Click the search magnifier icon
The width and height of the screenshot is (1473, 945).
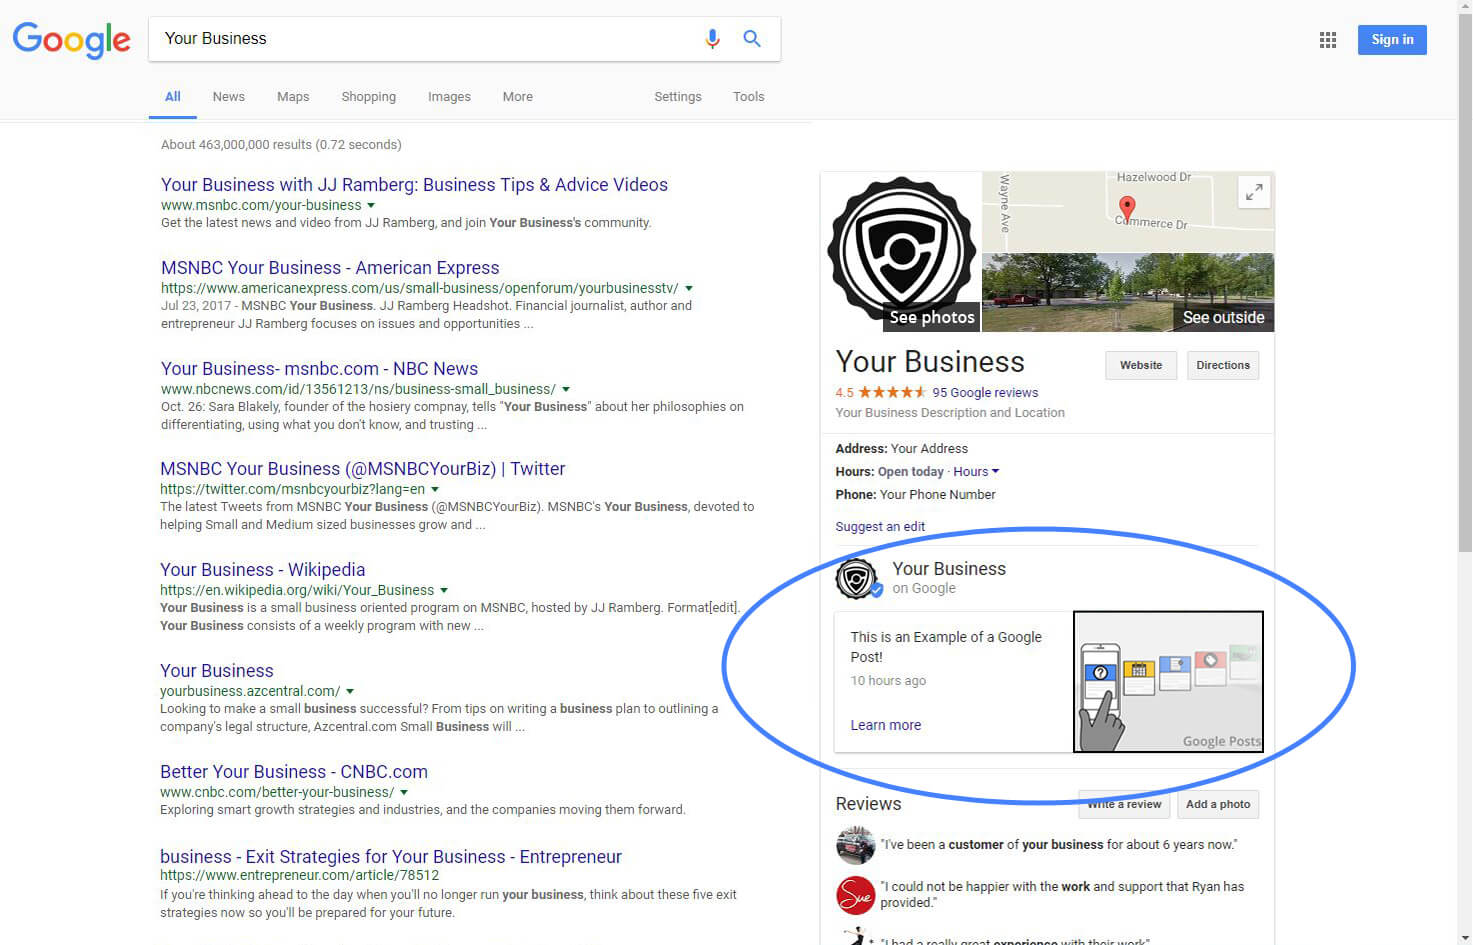751,38
